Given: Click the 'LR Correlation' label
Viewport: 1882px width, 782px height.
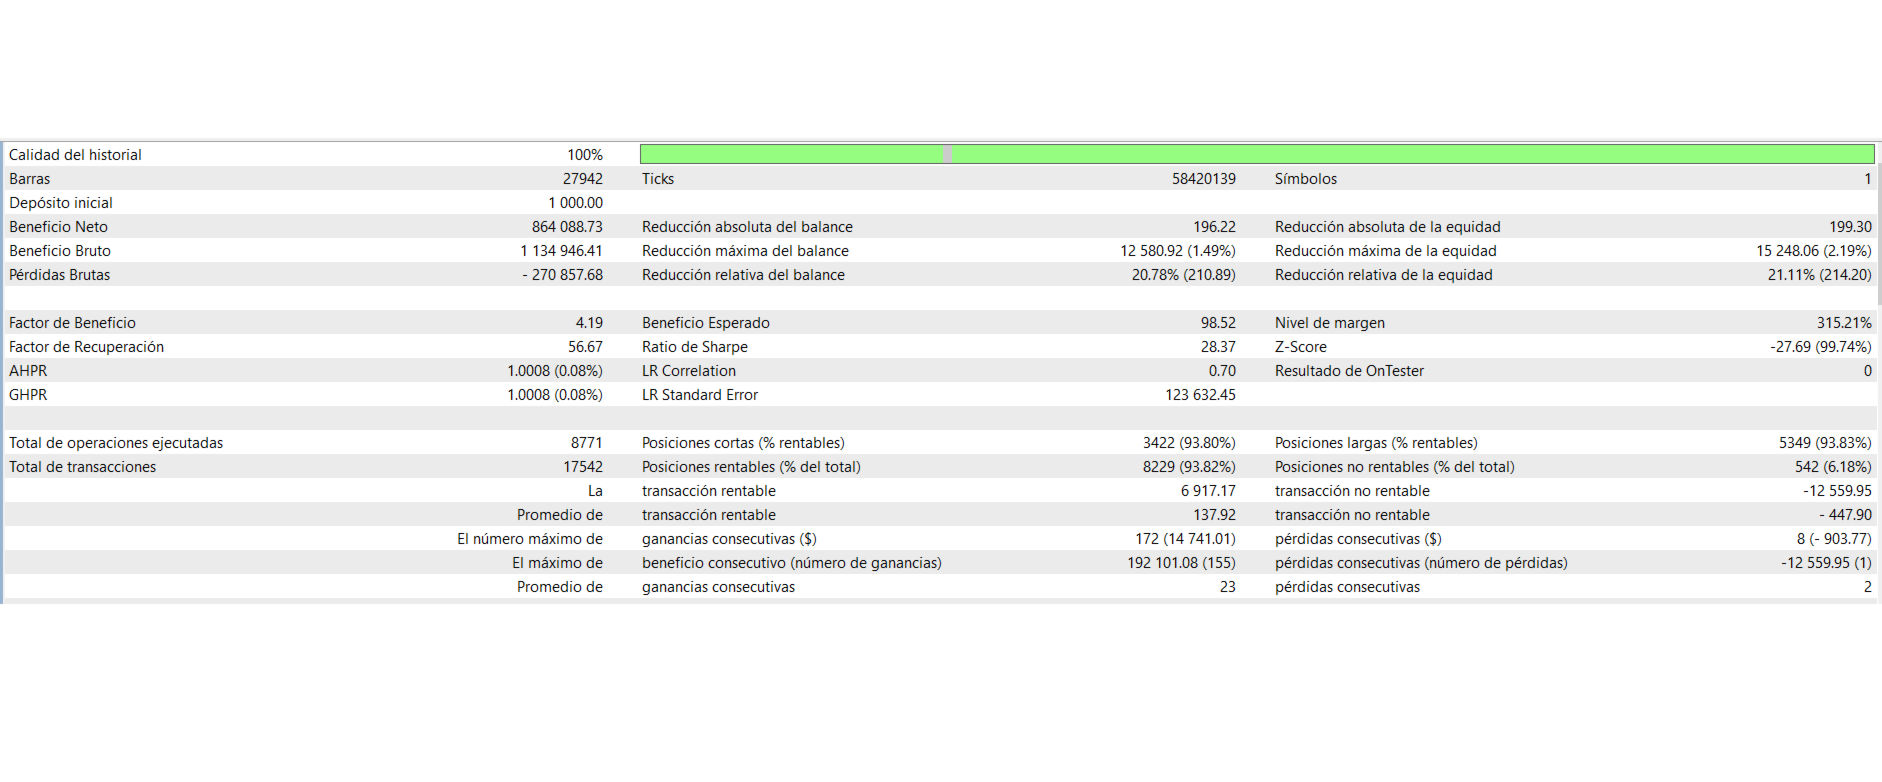Looking at the screenshot, I should [689, 371].
